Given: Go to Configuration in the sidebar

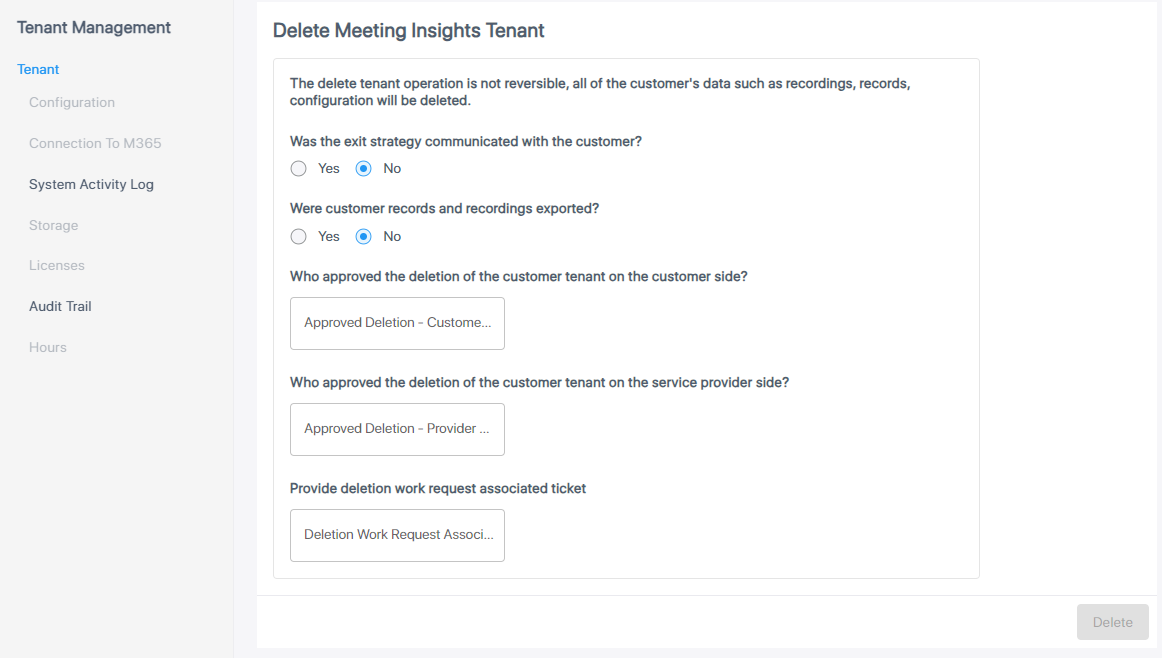Looking at the screenshot, I should click(x=72, y=103).
